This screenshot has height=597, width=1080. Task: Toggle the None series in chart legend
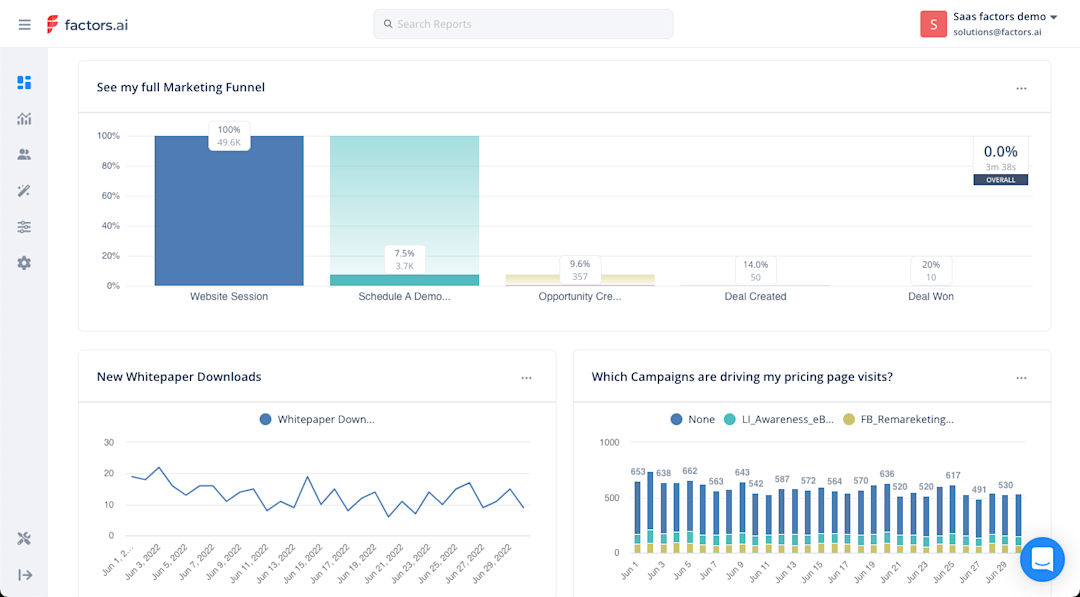click(693, 419)
